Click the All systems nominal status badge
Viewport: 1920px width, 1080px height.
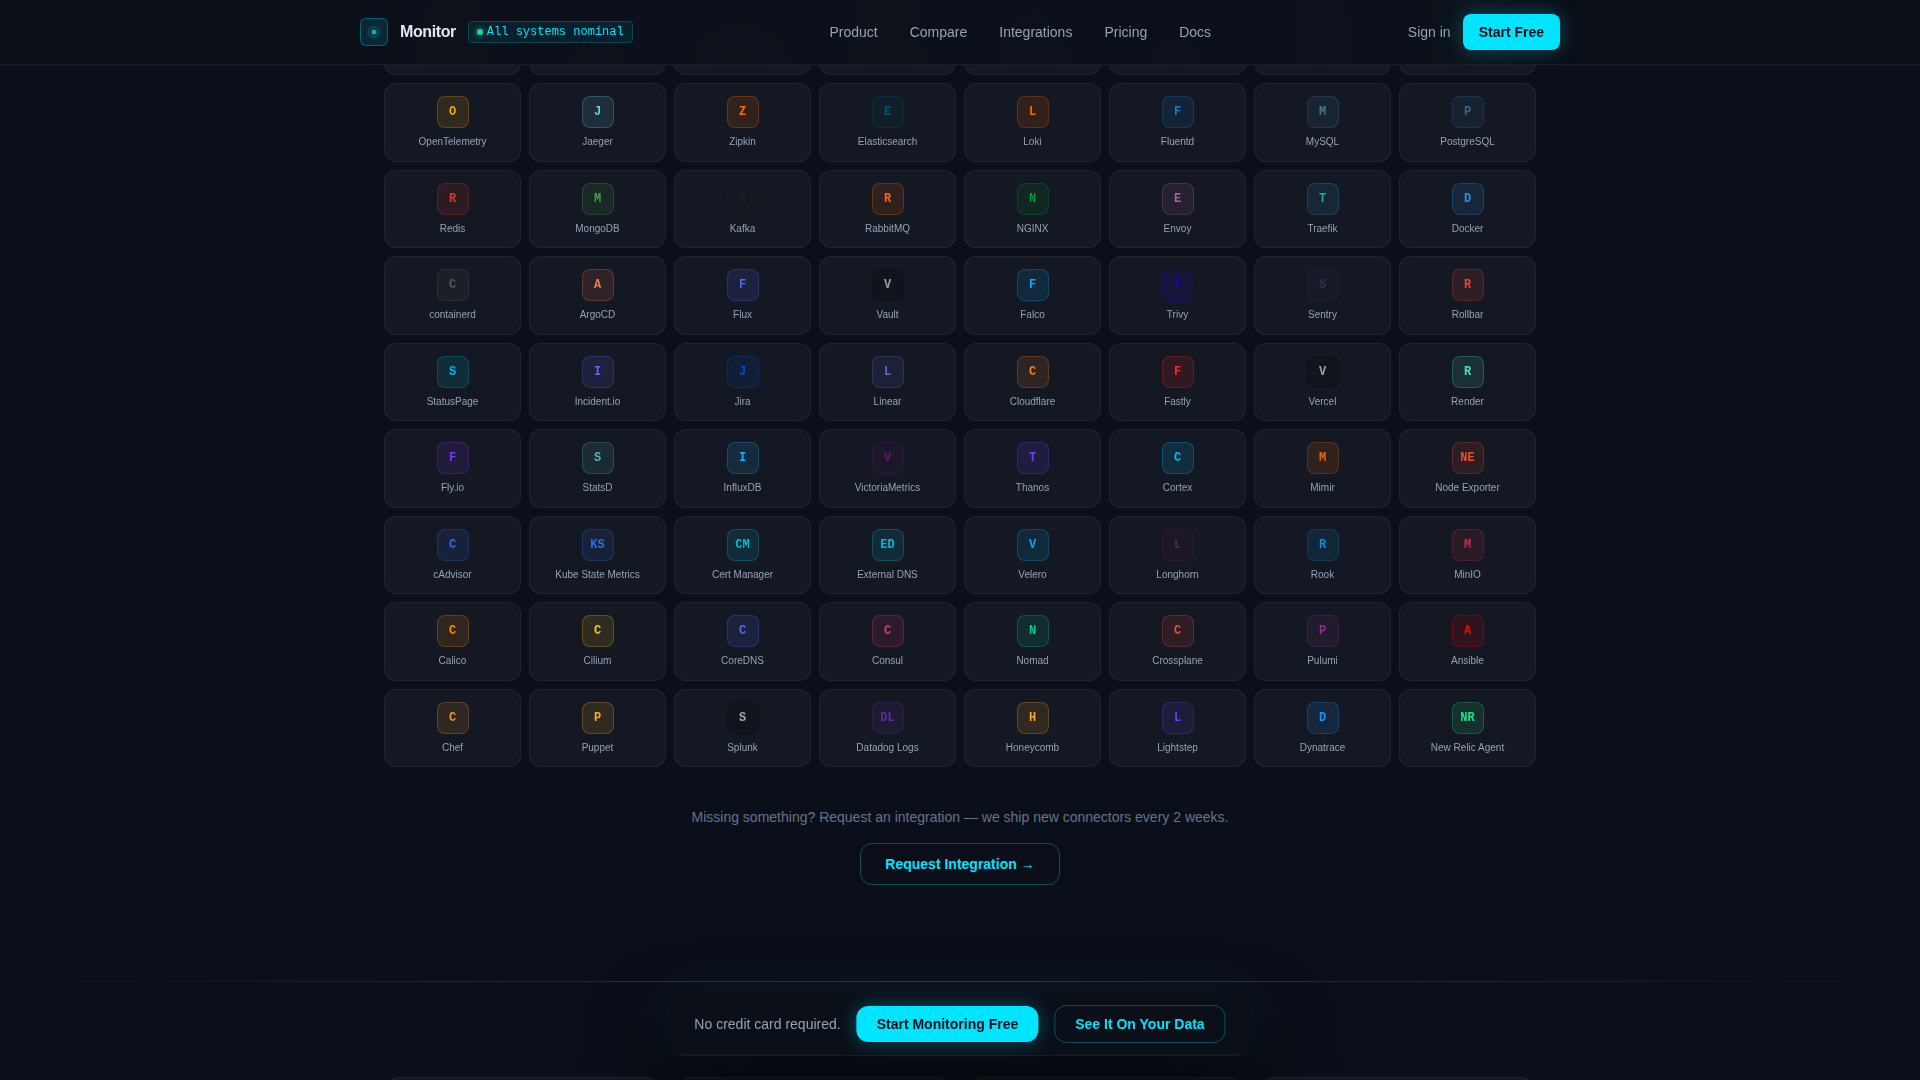(x=550, y=32)
